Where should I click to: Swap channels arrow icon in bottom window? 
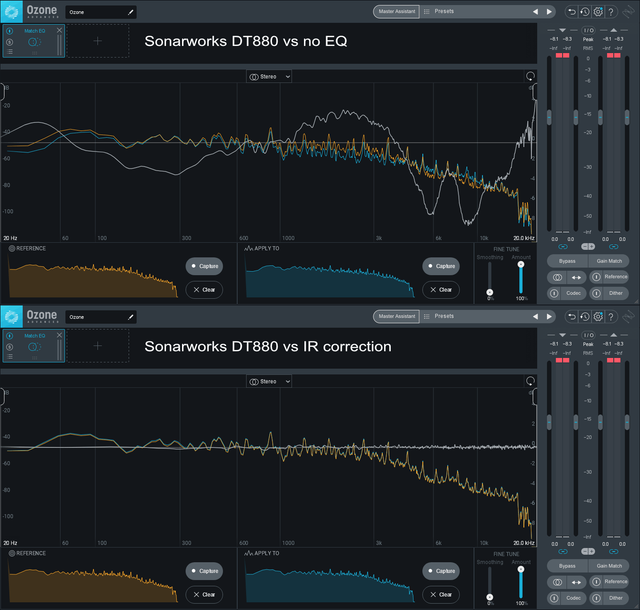[x=576, y=582]
